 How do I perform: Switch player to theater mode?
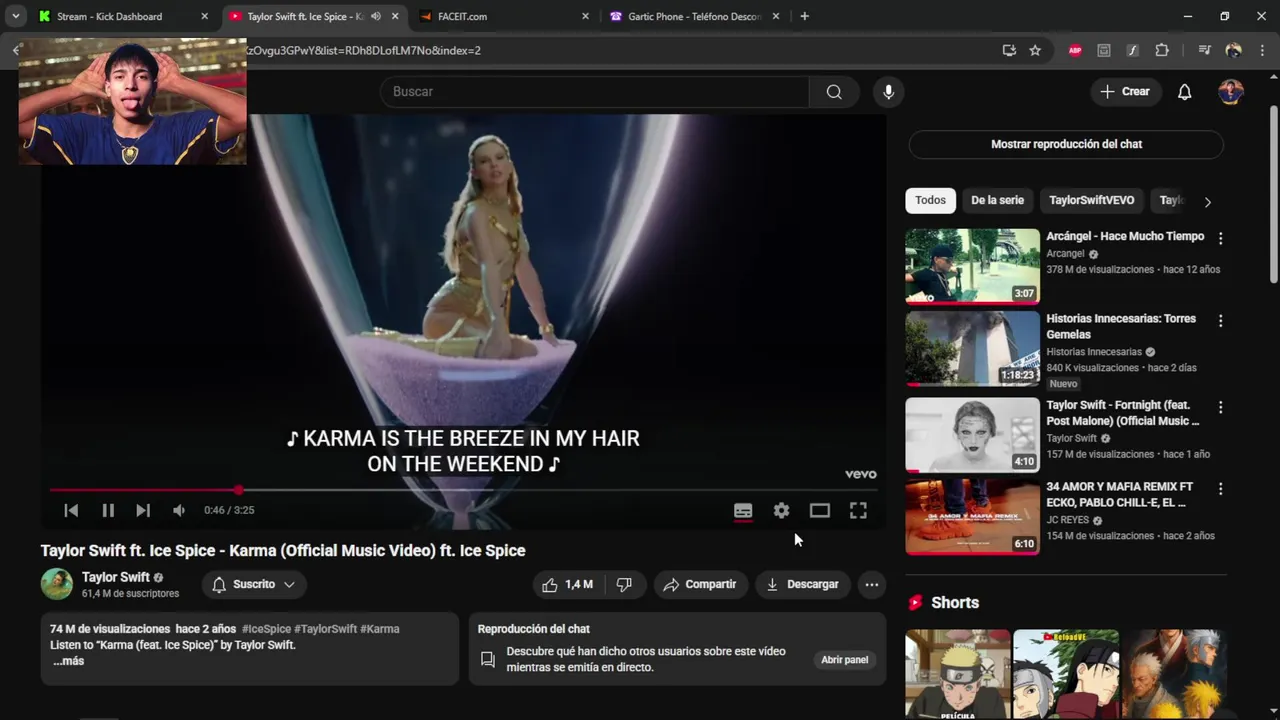820,510
